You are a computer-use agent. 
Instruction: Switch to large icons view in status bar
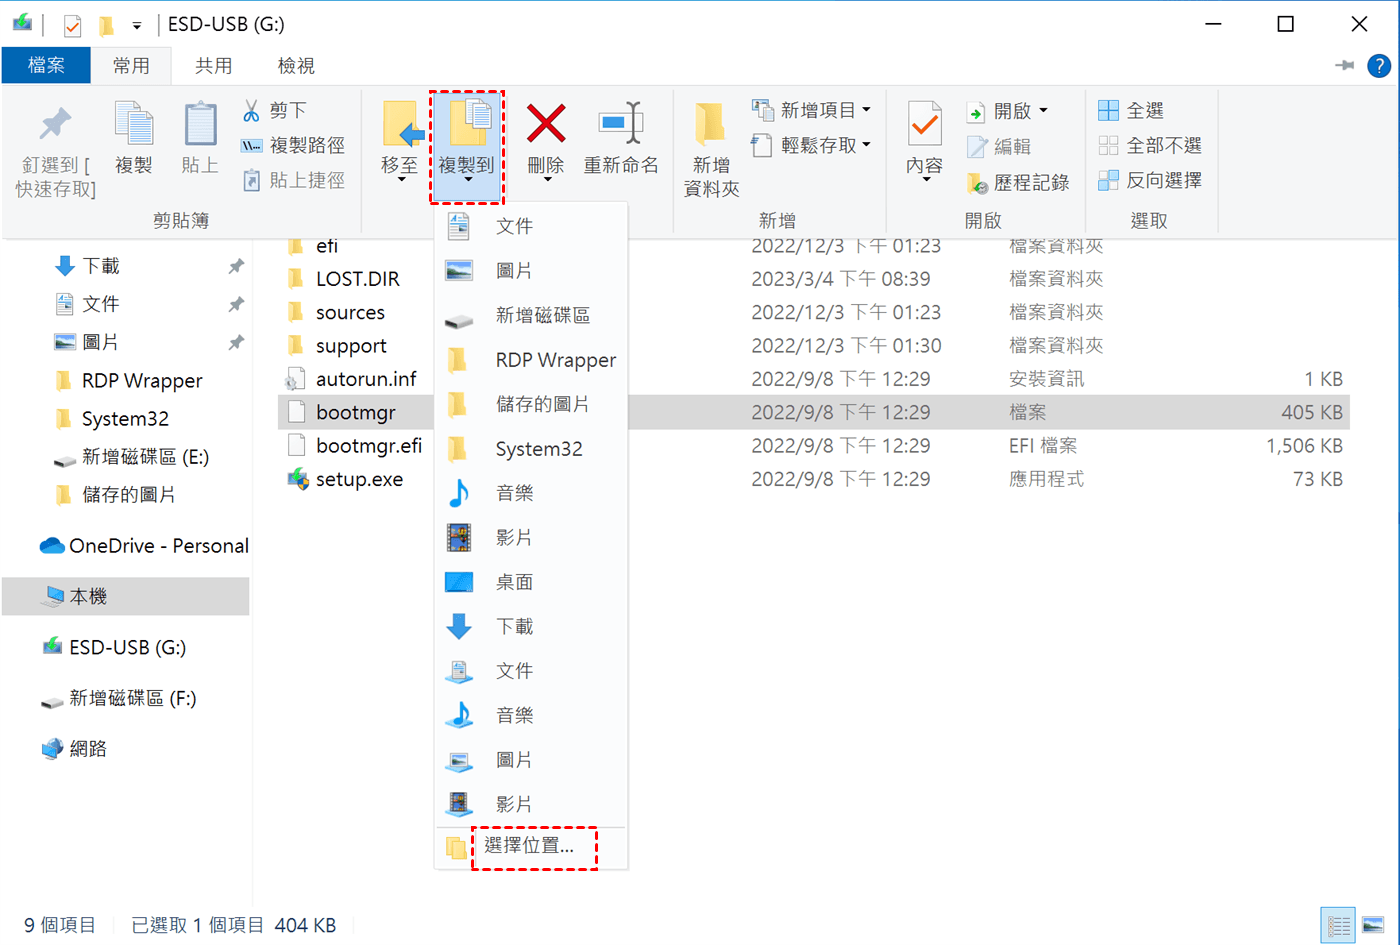point(1374,925)
